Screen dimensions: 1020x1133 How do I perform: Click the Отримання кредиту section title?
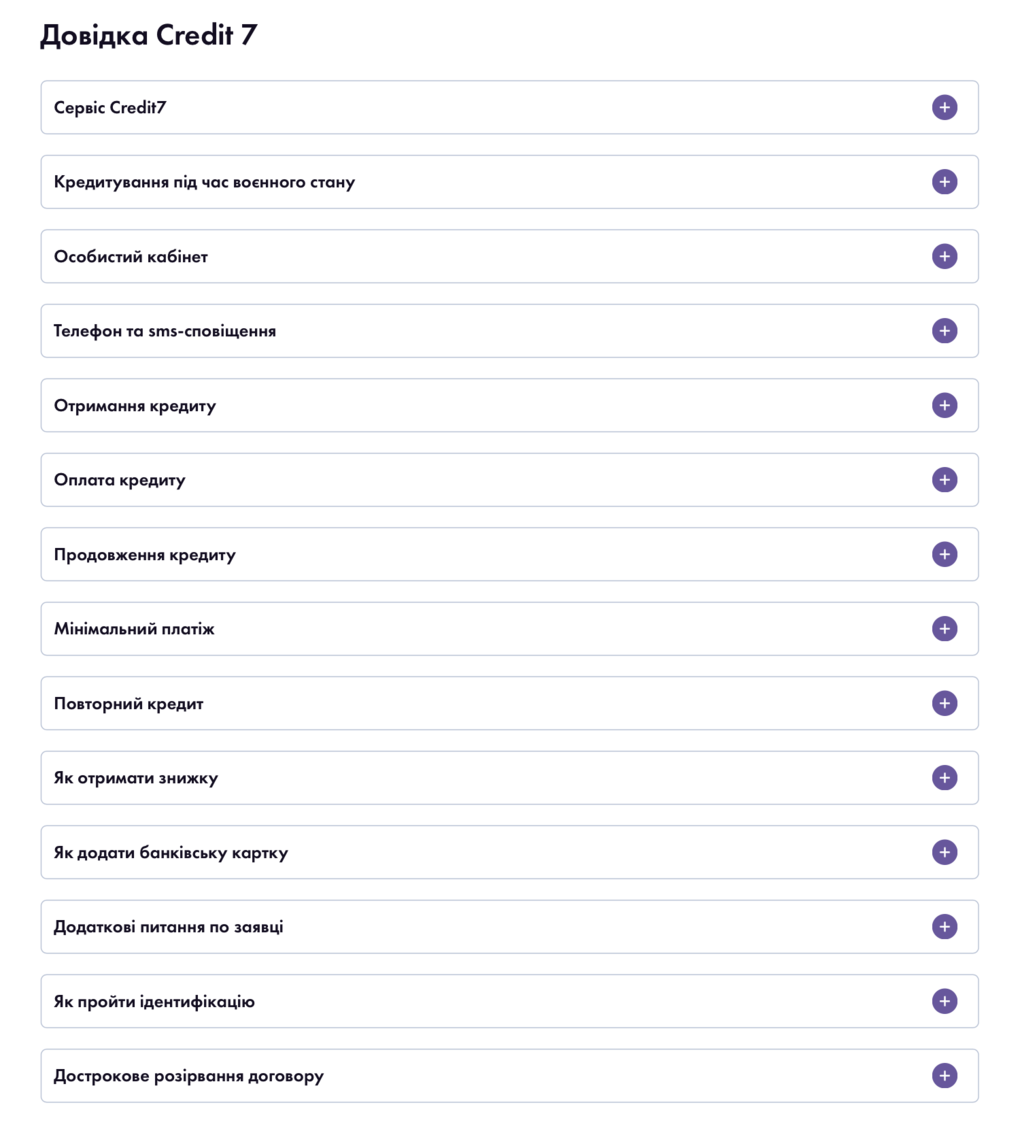135,406
